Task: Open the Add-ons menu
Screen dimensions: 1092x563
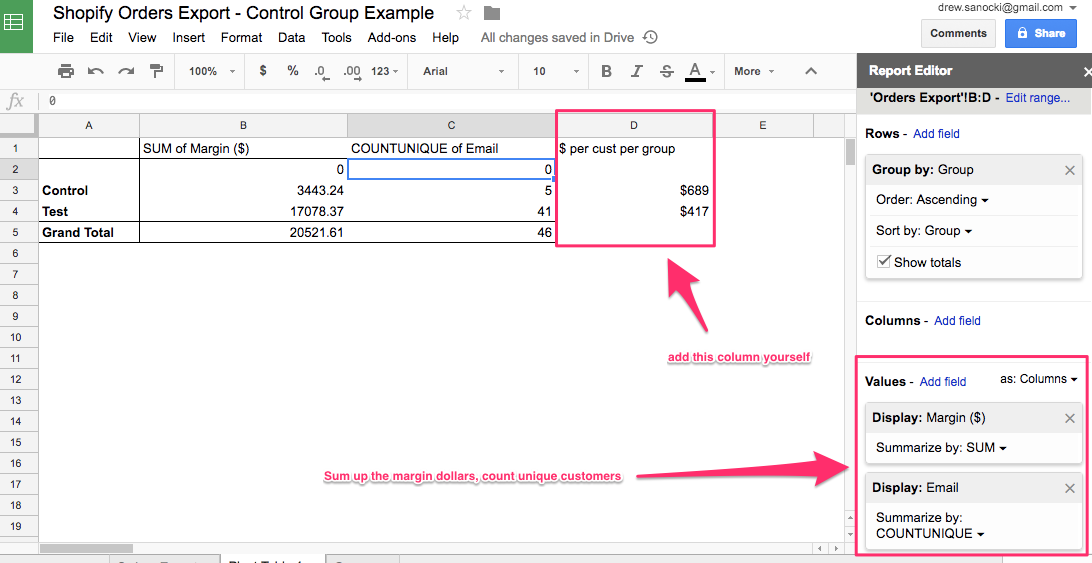Action: tap(391, 38)
